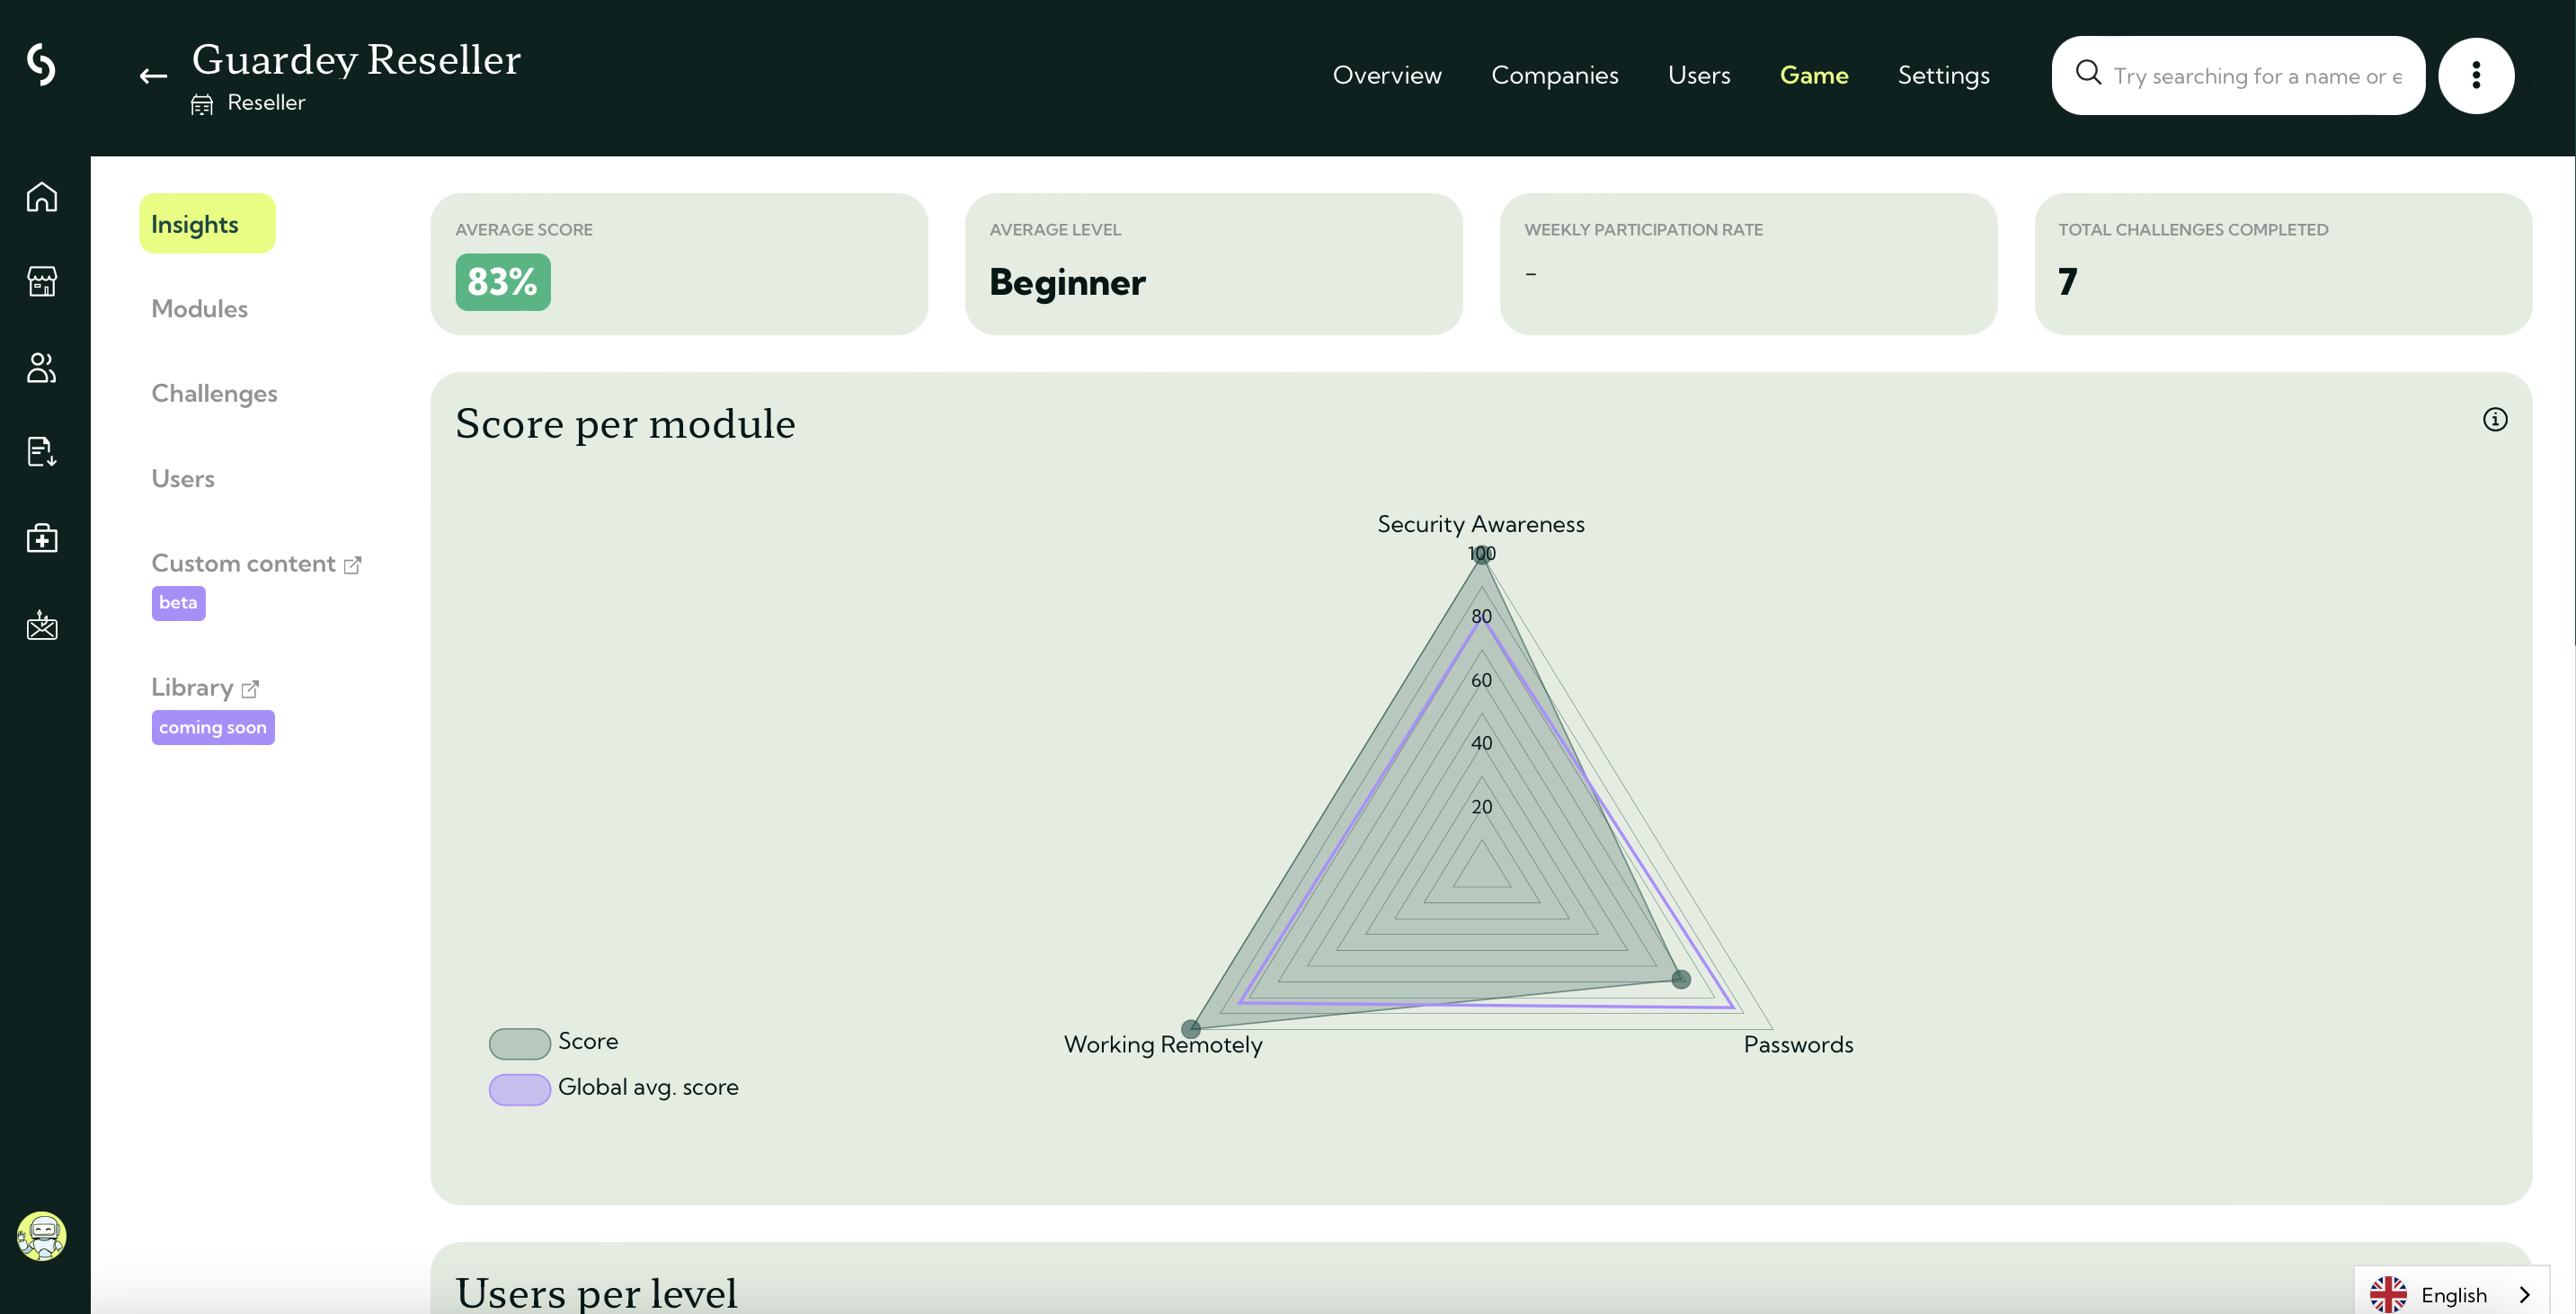Go back using the arrow beside Guardey Reseller

[x=152, y=75]
